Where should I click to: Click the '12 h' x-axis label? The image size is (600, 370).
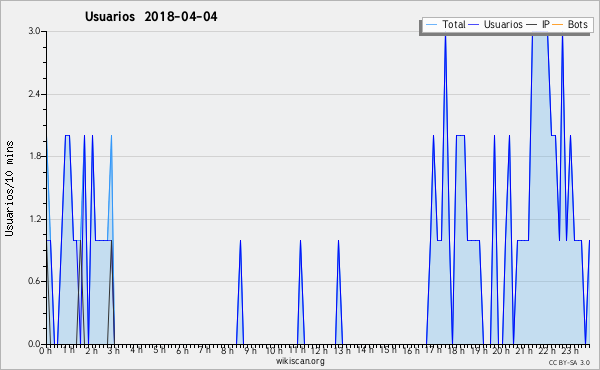[x=319, y=351]
